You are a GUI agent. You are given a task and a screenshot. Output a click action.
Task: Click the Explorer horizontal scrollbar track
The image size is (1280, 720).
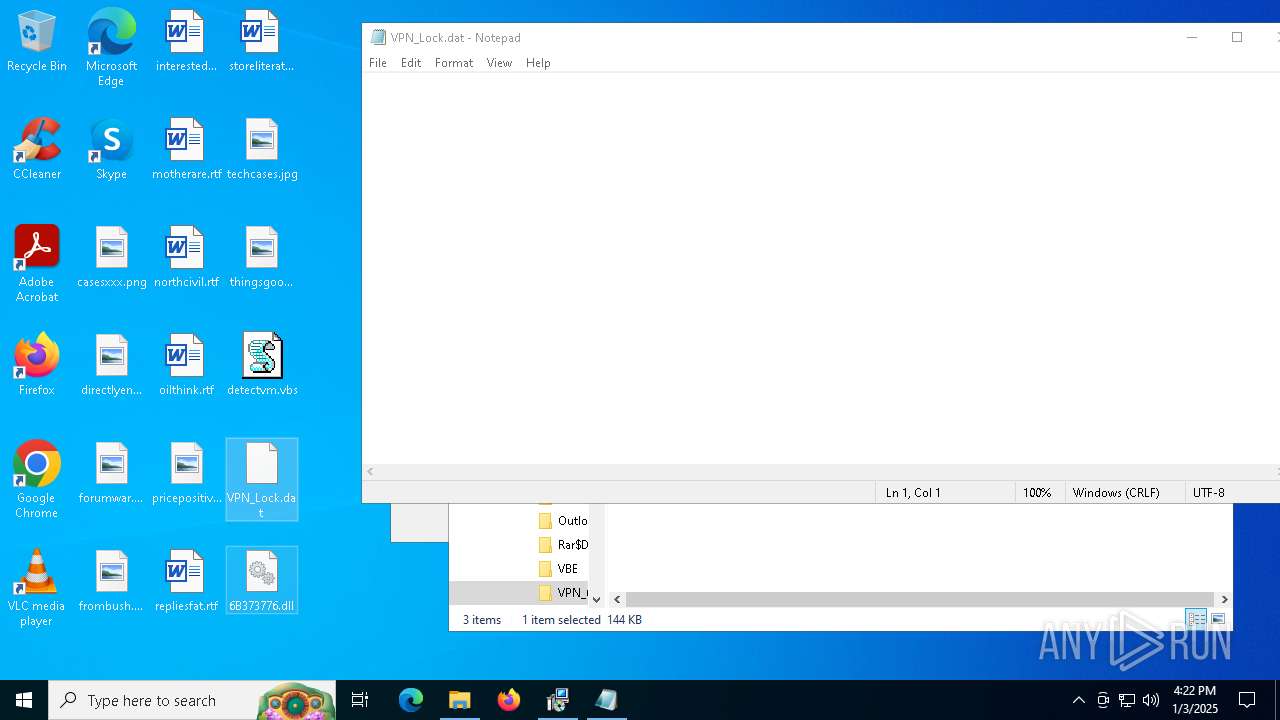920,599
